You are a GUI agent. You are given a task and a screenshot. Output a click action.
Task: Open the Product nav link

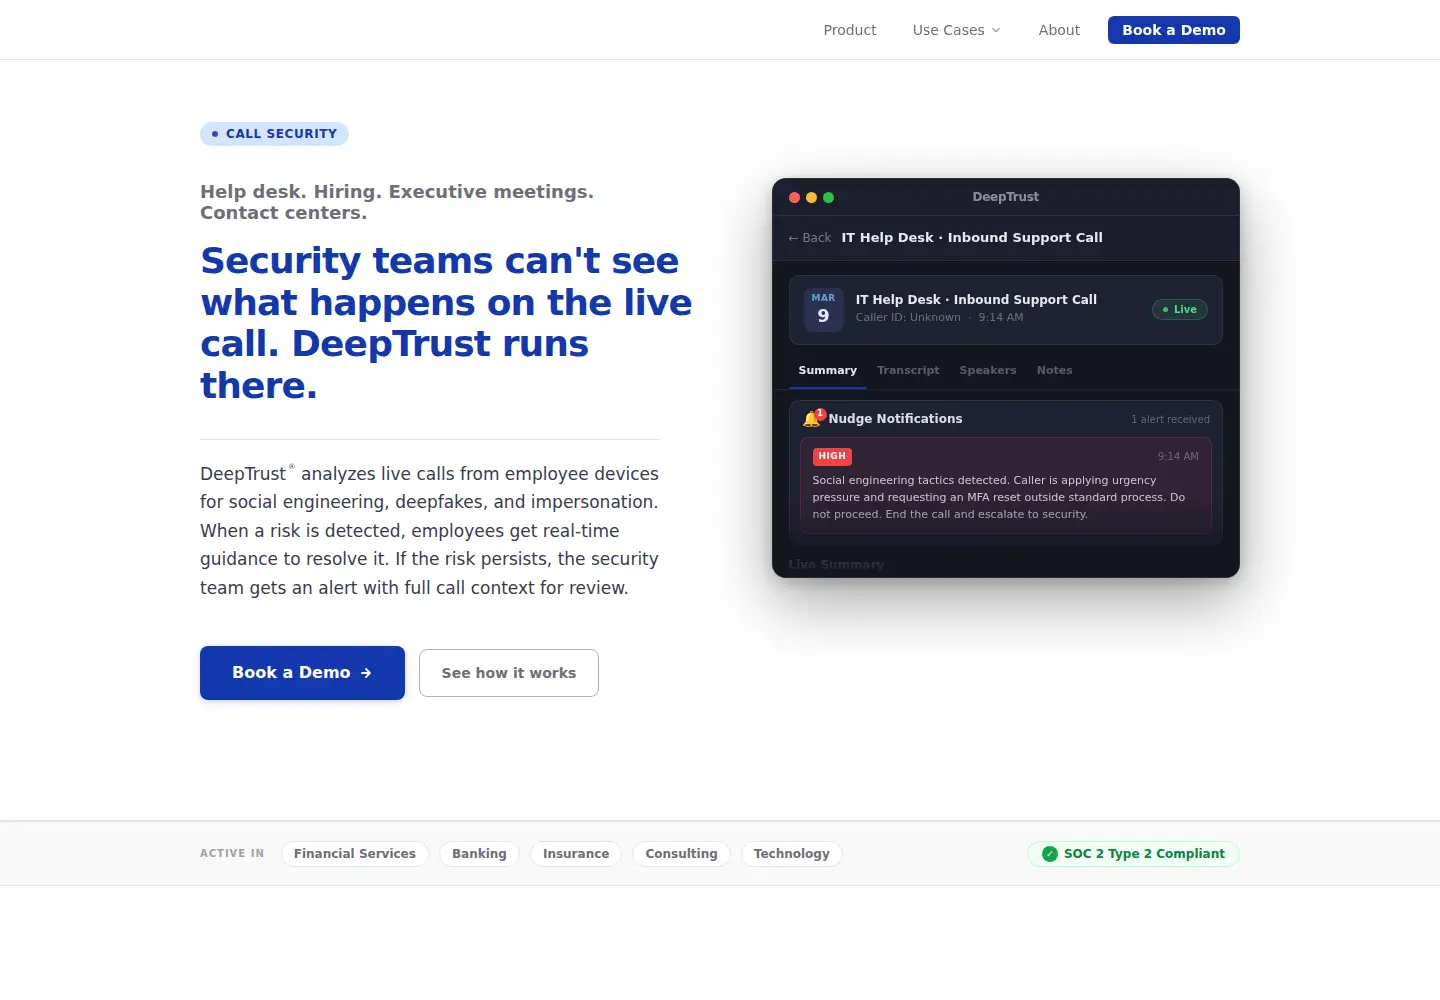(850, 30)
